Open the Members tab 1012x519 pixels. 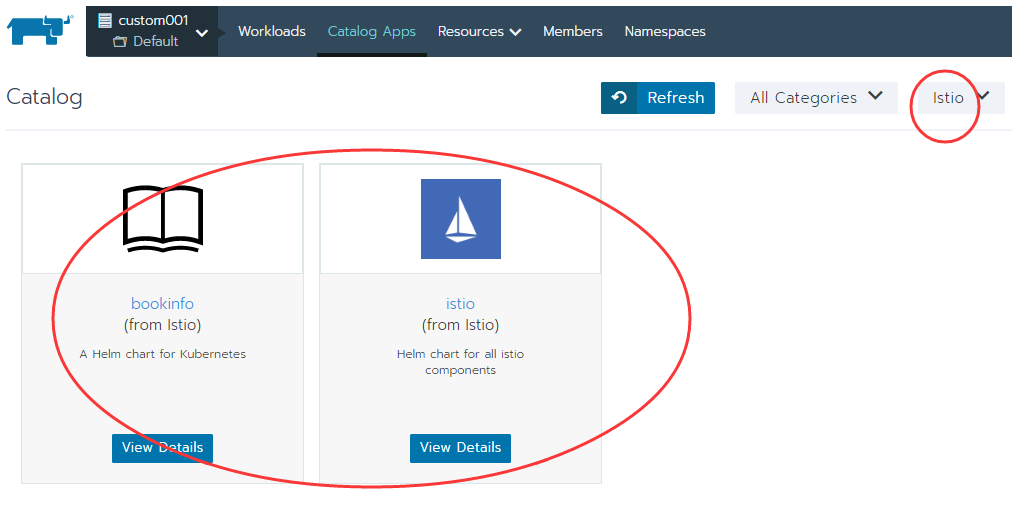coord(572,31)
